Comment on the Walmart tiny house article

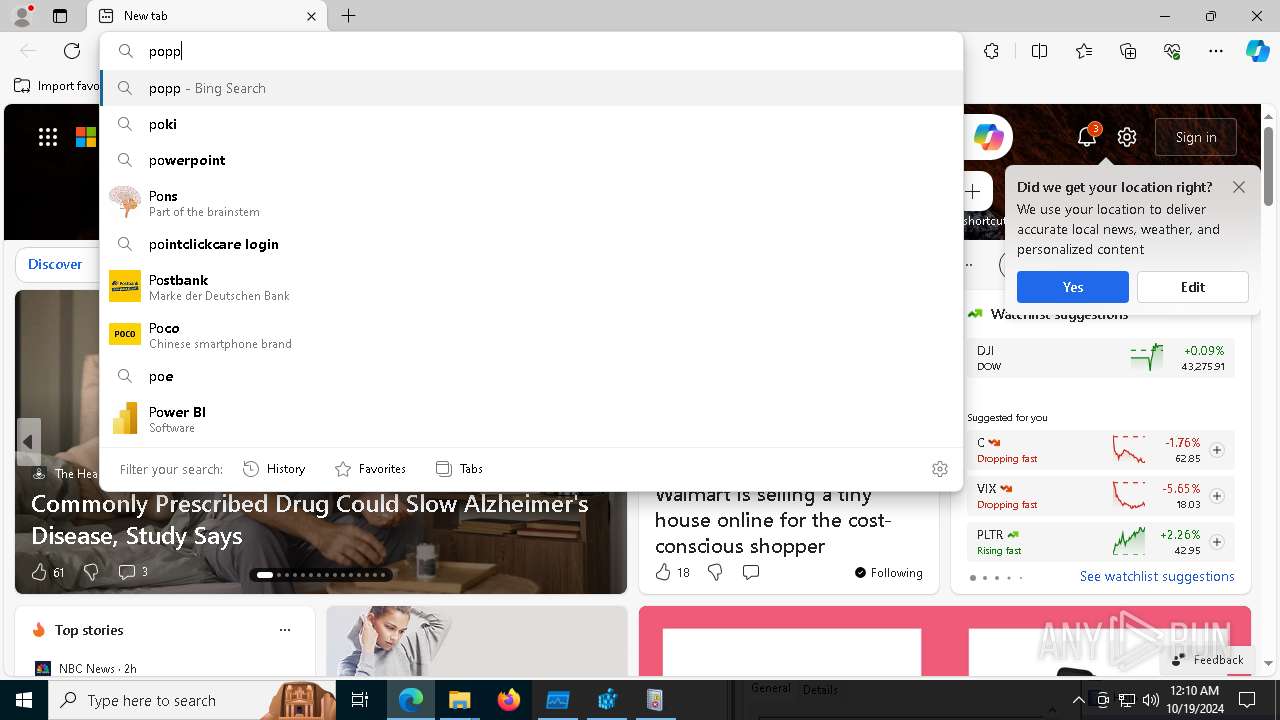pos(751,572)
